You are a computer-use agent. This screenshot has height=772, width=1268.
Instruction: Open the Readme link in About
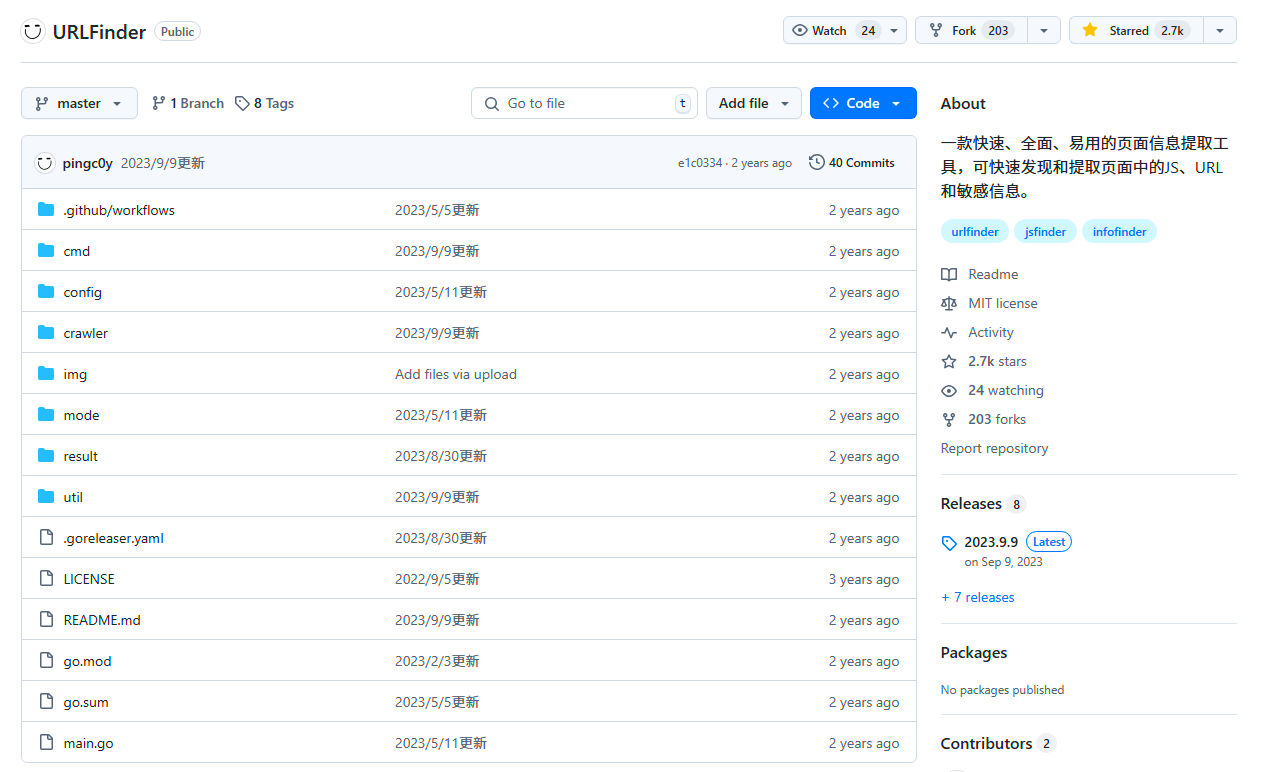coord(993,274)
